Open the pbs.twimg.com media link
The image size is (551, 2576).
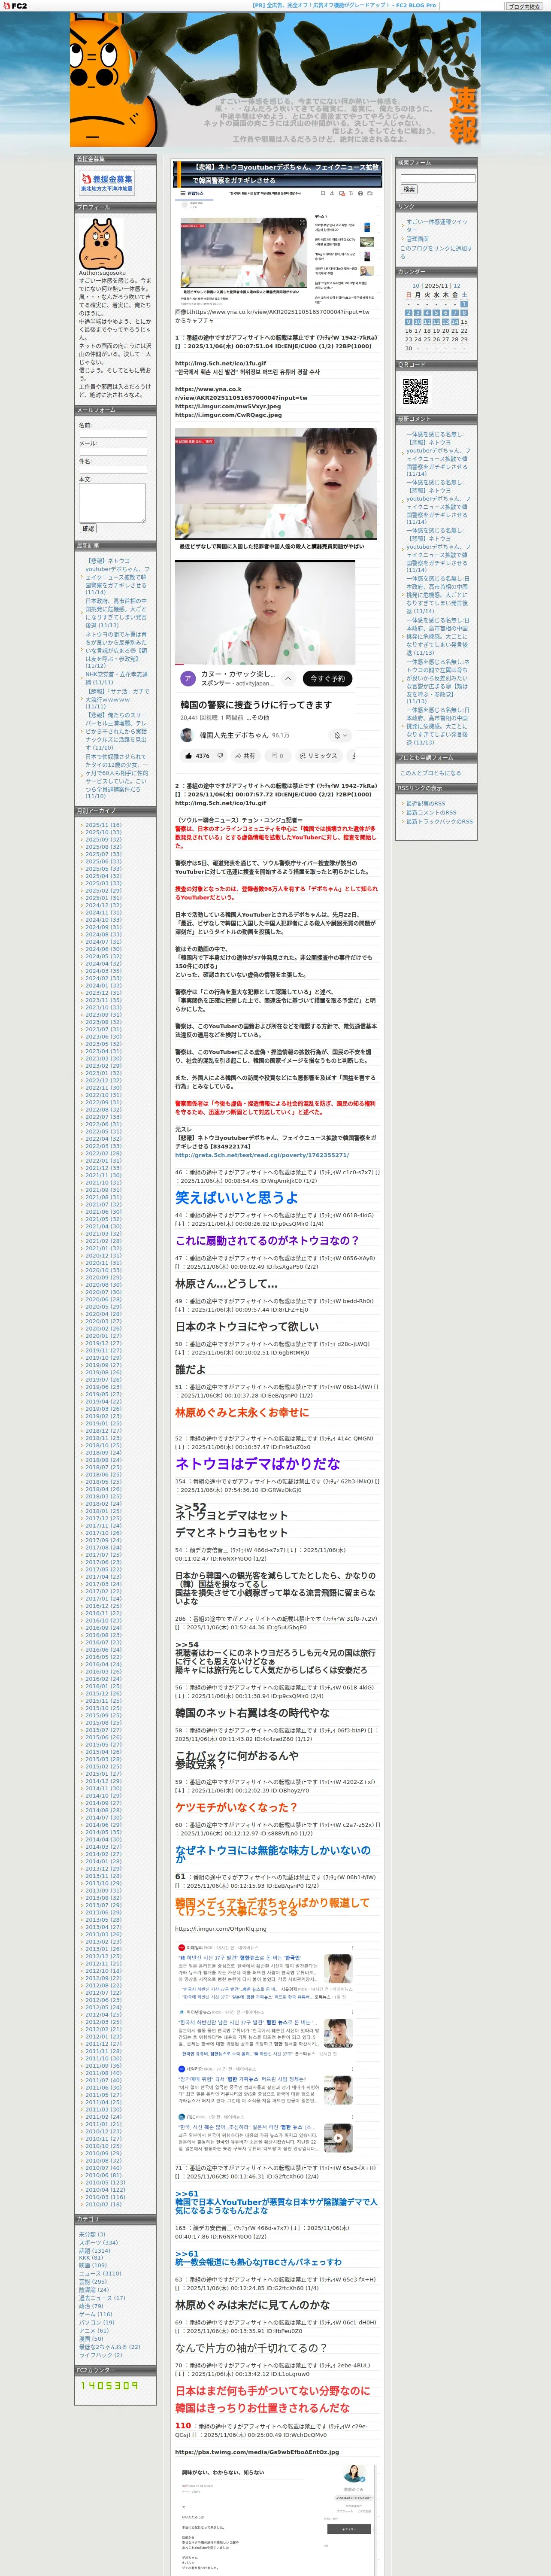point(257,2451)
